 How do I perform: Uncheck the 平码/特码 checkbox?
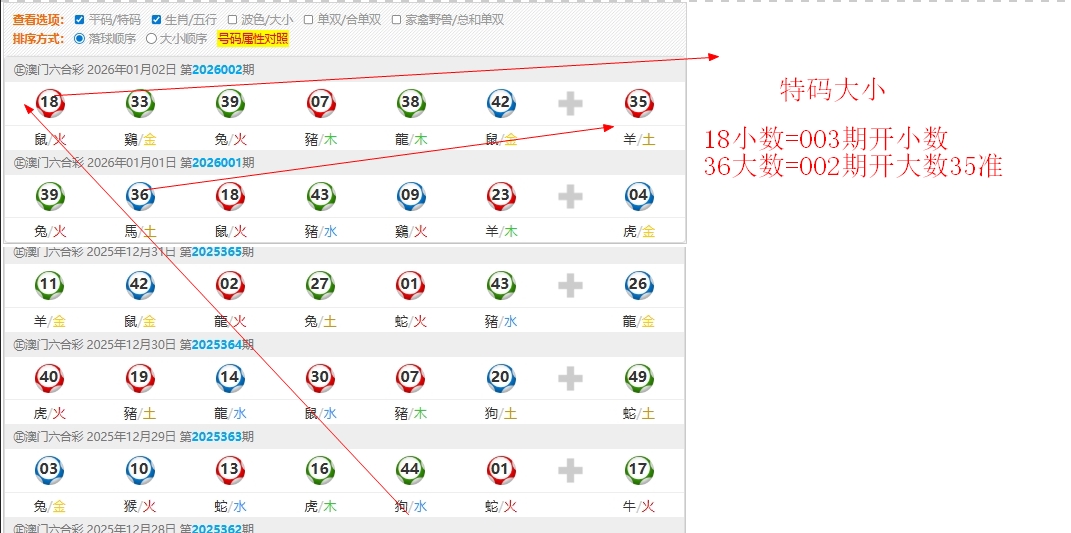tap(80, 19)
